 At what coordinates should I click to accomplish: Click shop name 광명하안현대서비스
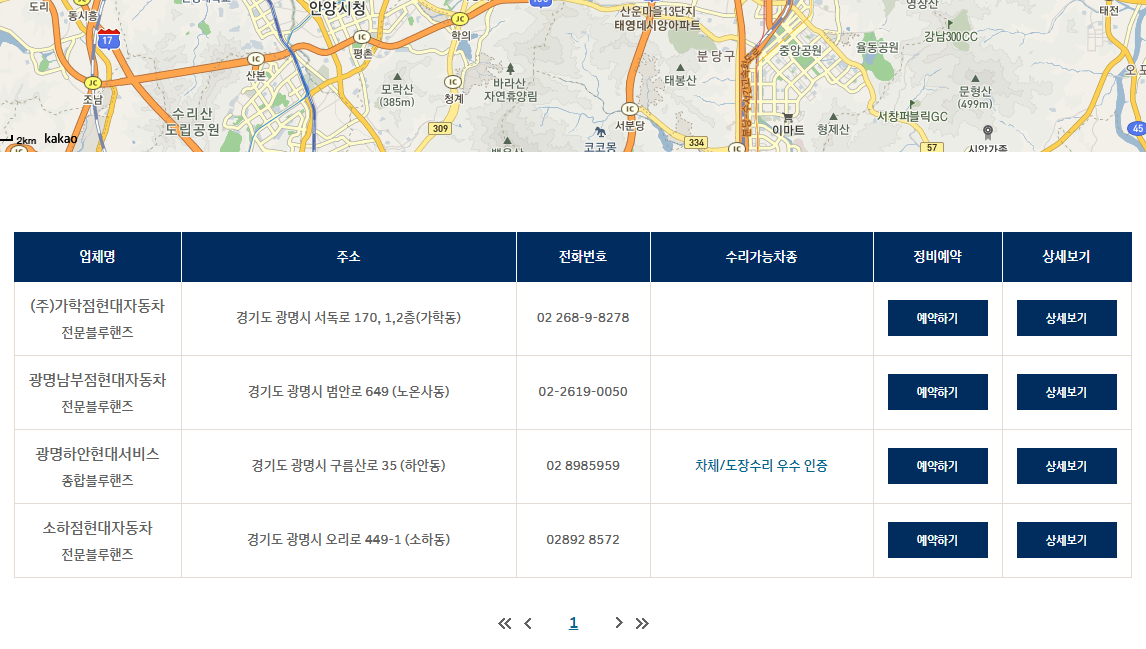(97, 454)
